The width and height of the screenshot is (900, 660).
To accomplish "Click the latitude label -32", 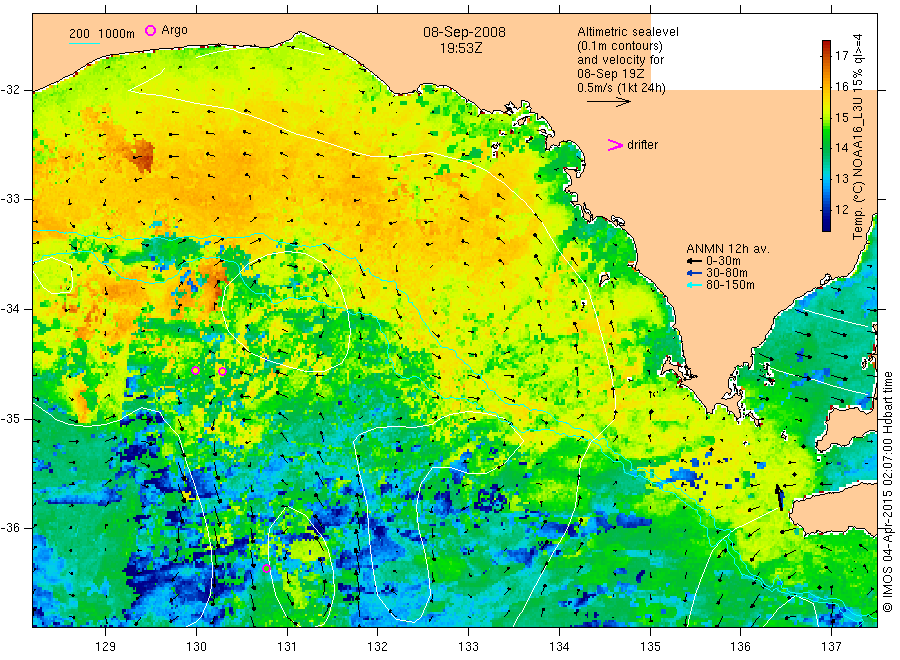I will (x=10, y=90).
